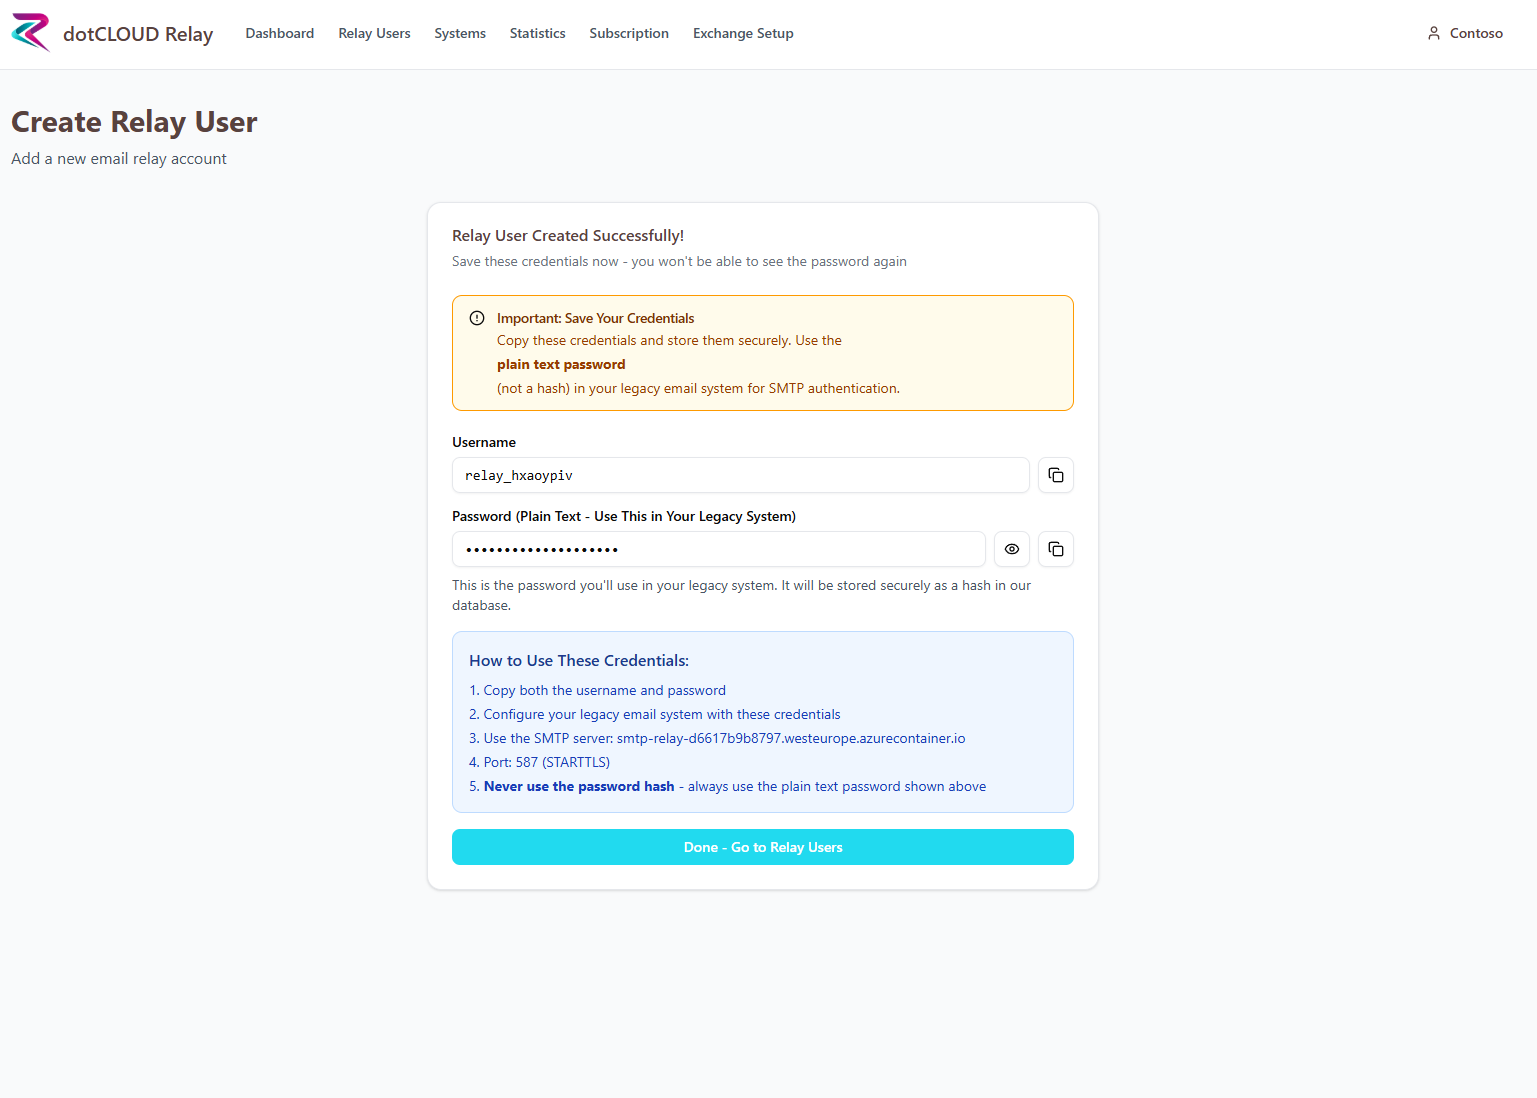Select the username input field

click(740, 475)
